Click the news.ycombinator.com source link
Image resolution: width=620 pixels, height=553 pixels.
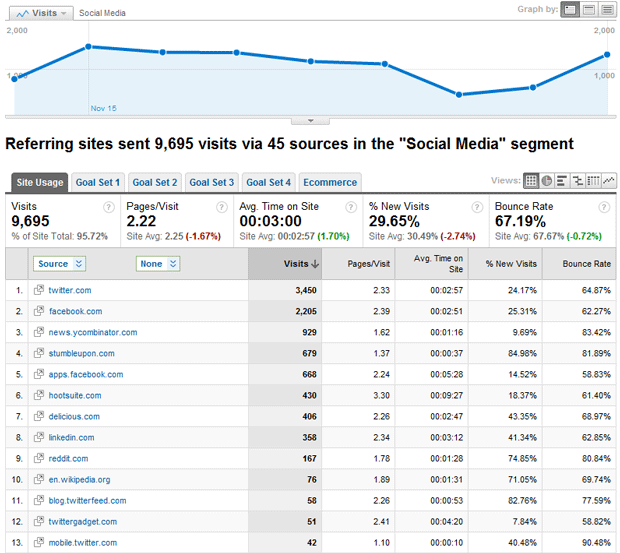point(93,332)
